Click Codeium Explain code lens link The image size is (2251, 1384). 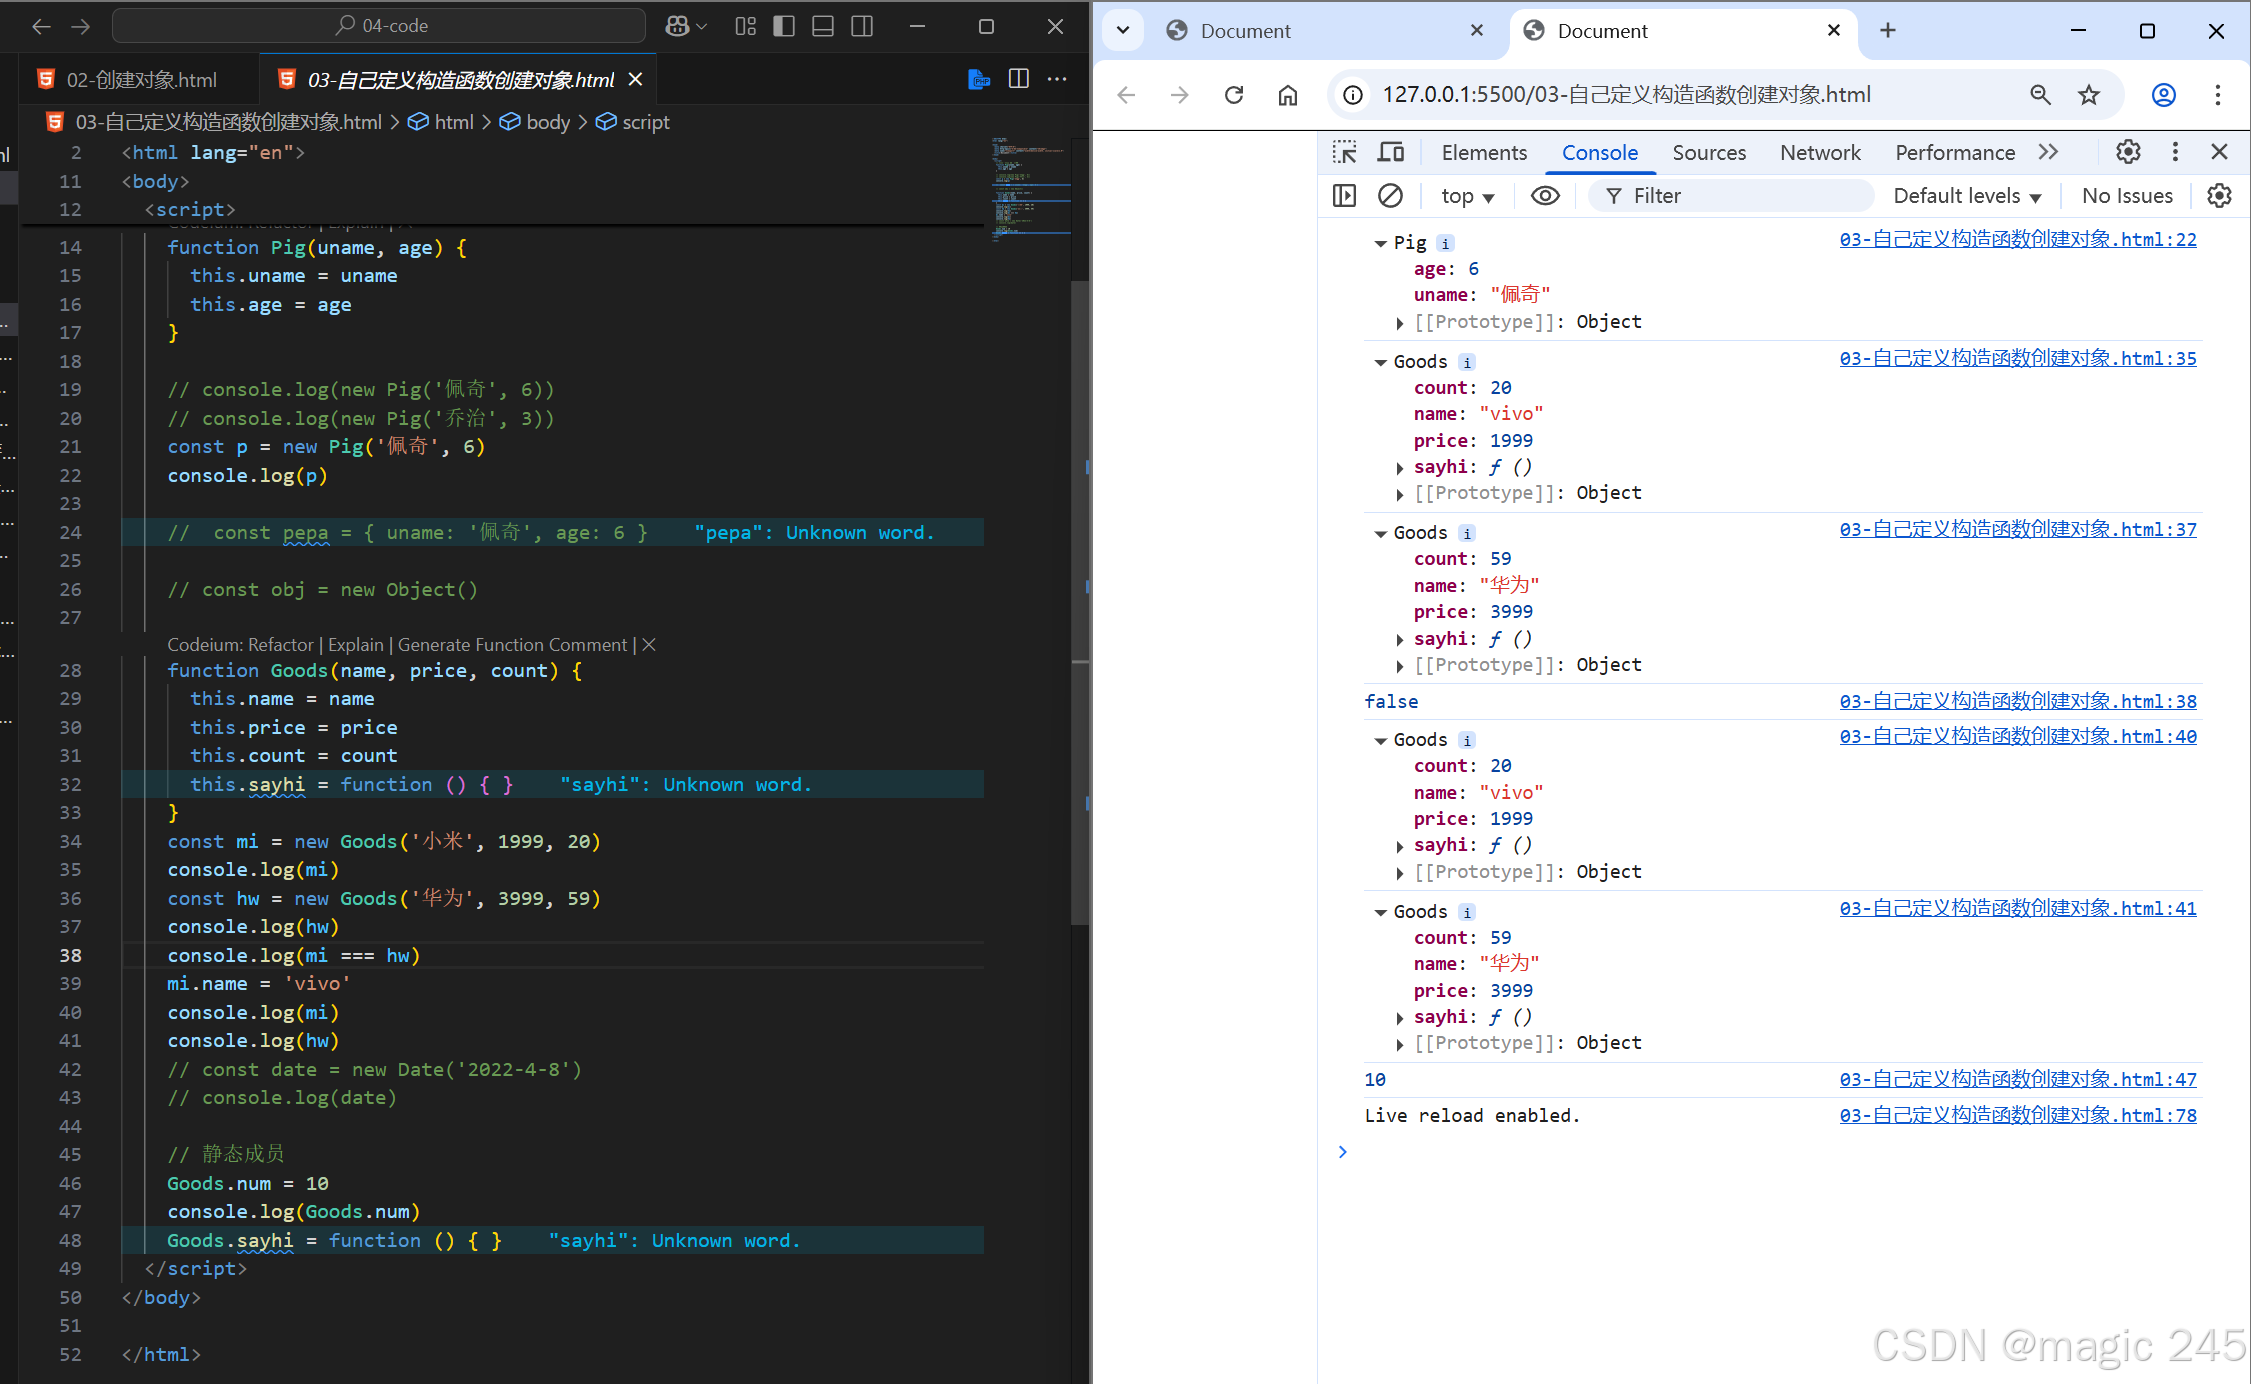coord(355,645)
